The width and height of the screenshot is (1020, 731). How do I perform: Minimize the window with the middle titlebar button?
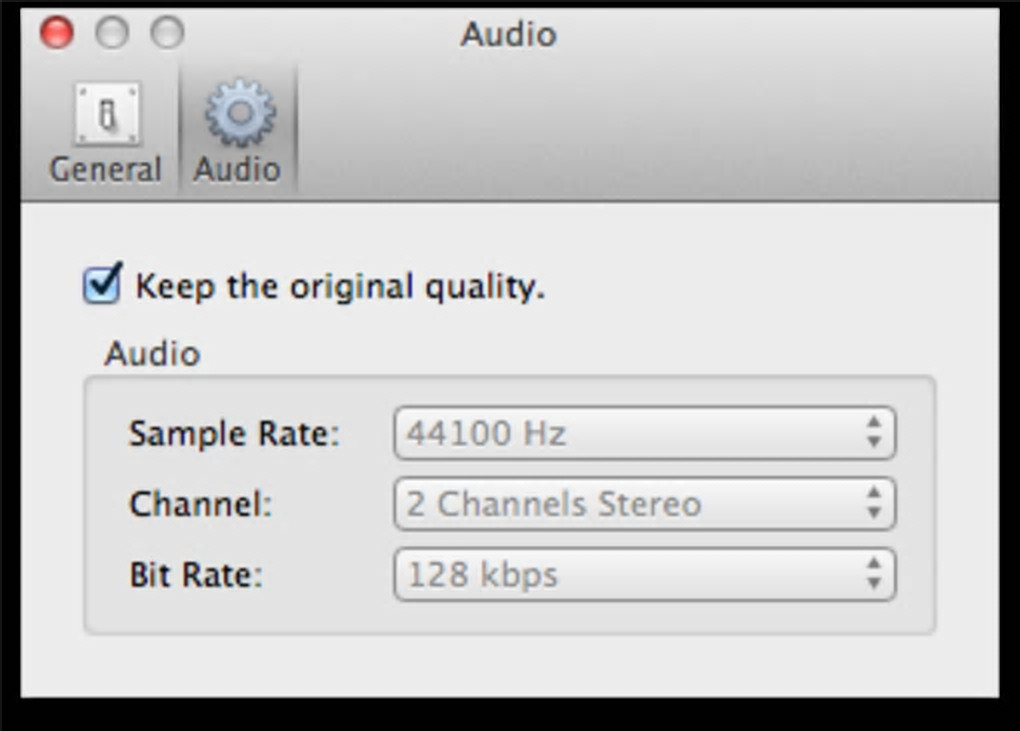pyautogui.click(x=112, y=33)
